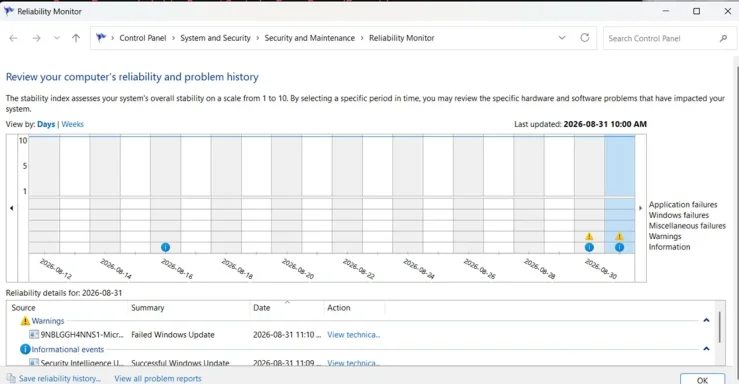This screenshot has width=739, height=384.
Task: Click the Miscellaneous failures row label
Action: pos(687,226)
